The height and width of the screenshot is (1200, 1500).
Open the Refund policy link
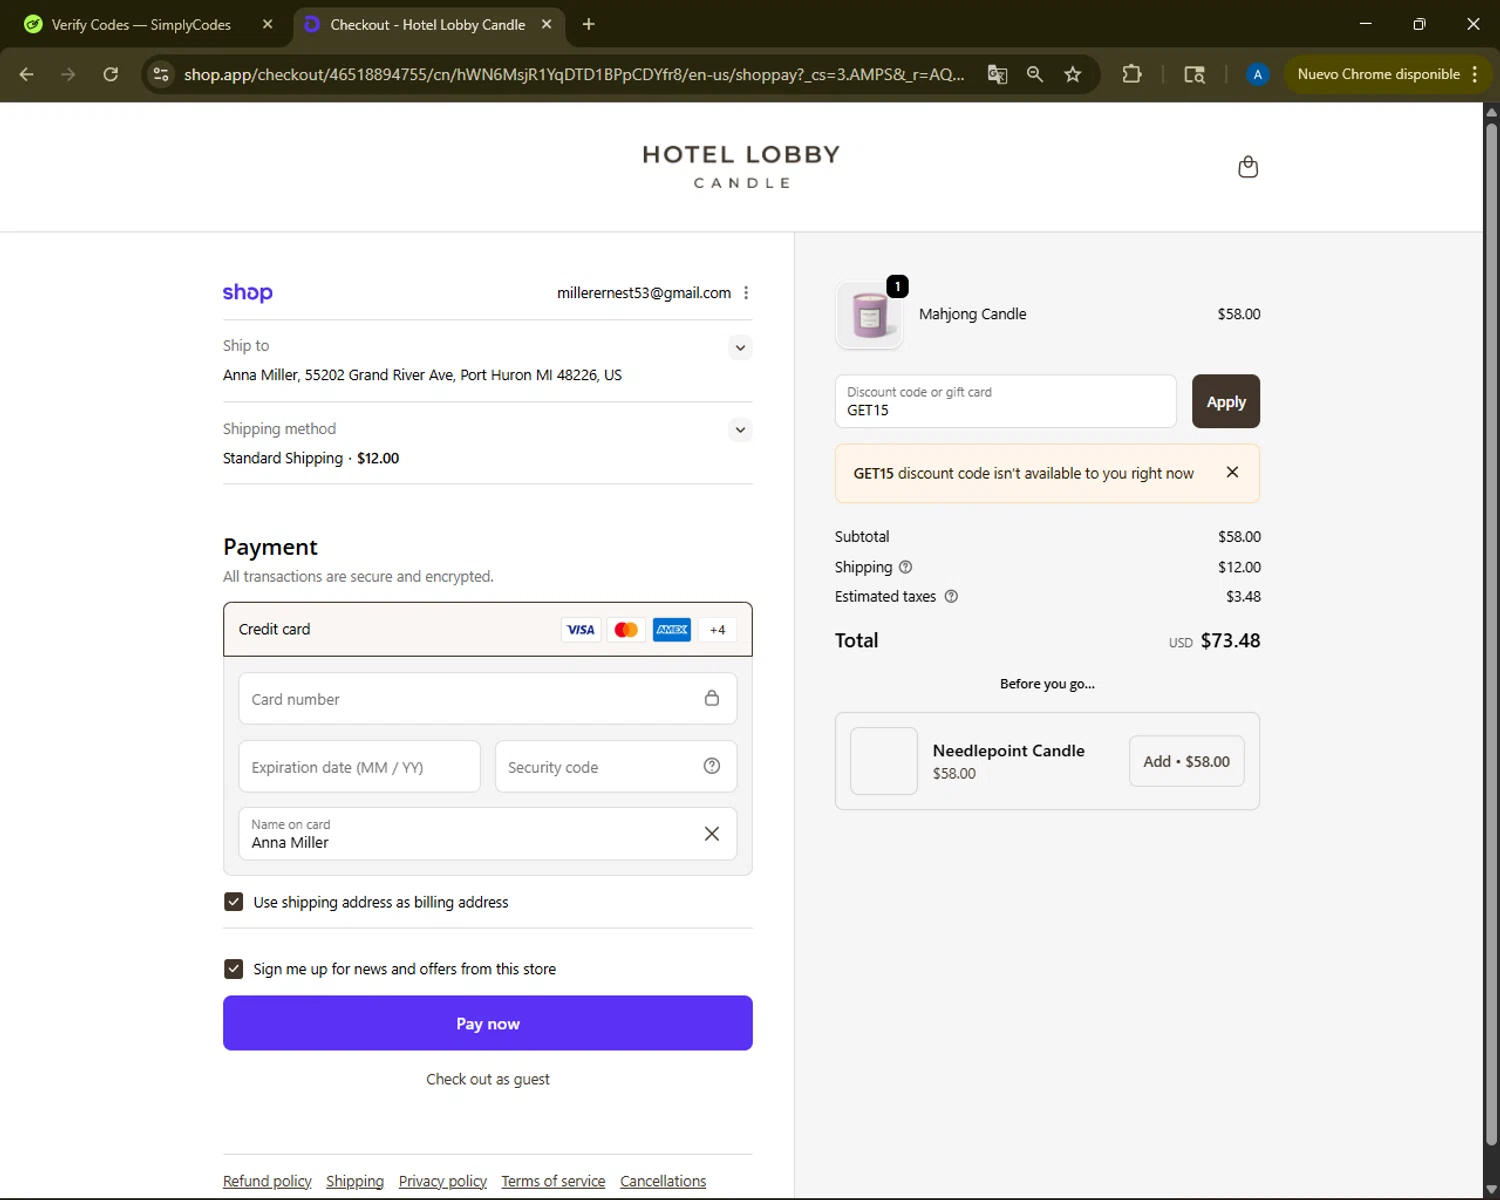[267, 1181]
